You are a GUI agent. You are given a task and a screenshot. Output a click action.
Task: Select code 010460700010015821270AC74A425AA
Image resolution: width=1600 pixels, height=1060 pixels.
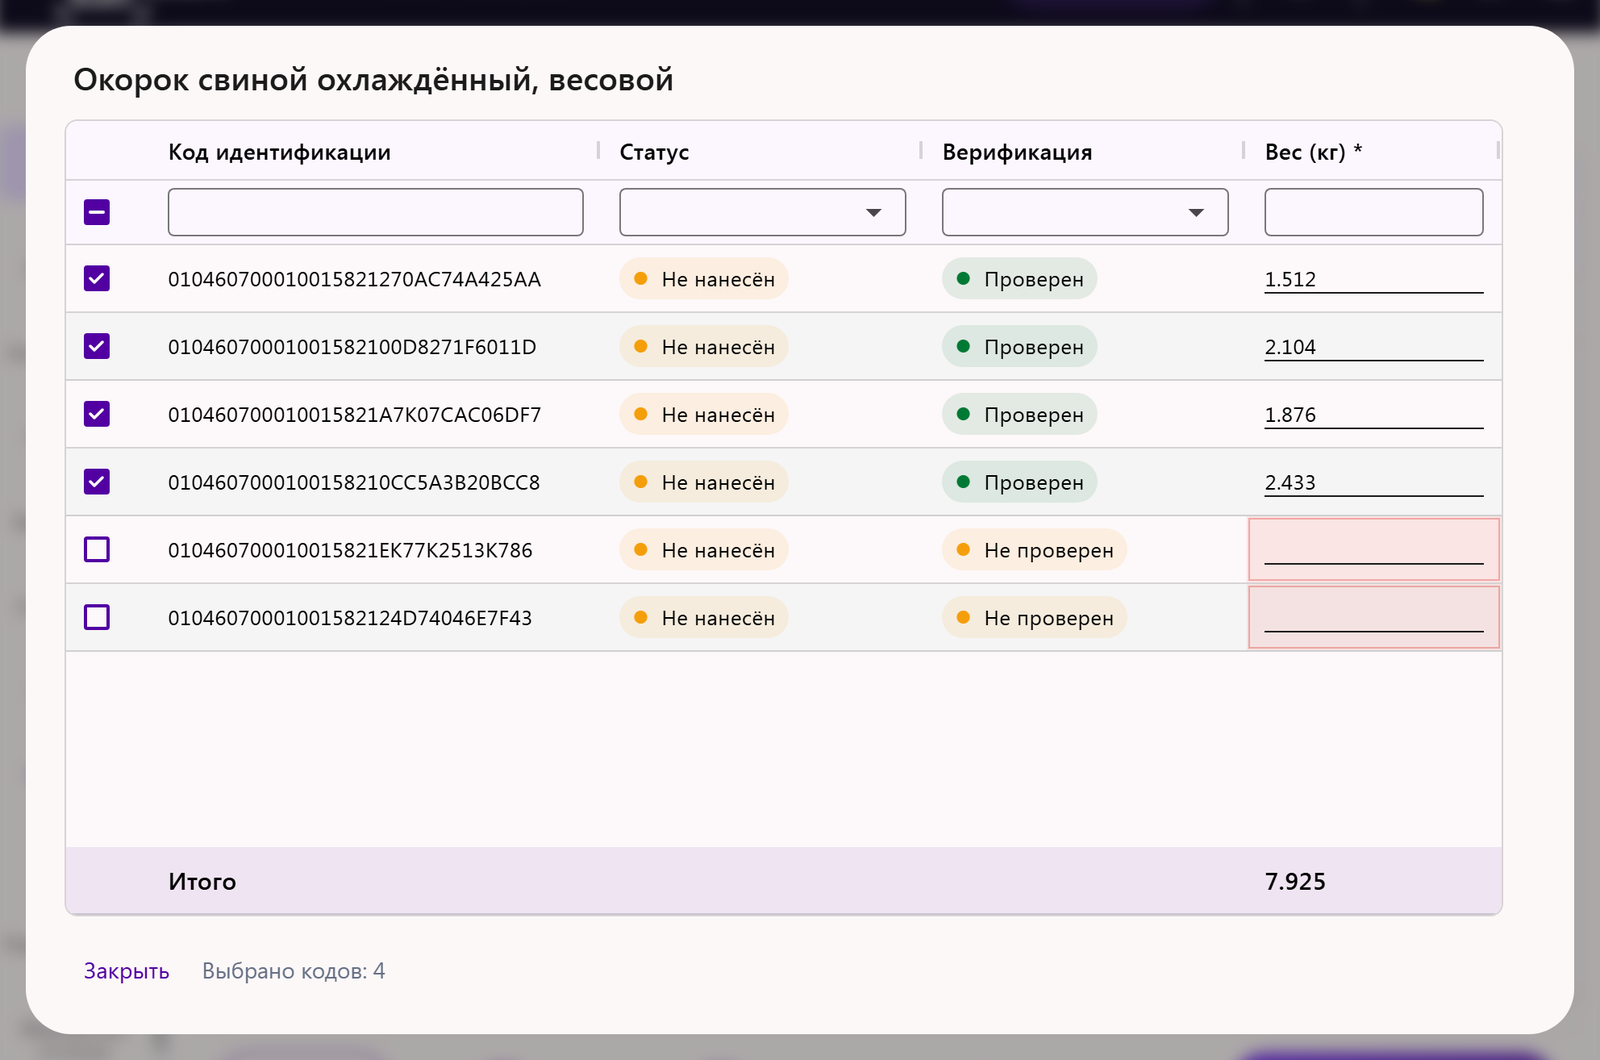[355, 279]
